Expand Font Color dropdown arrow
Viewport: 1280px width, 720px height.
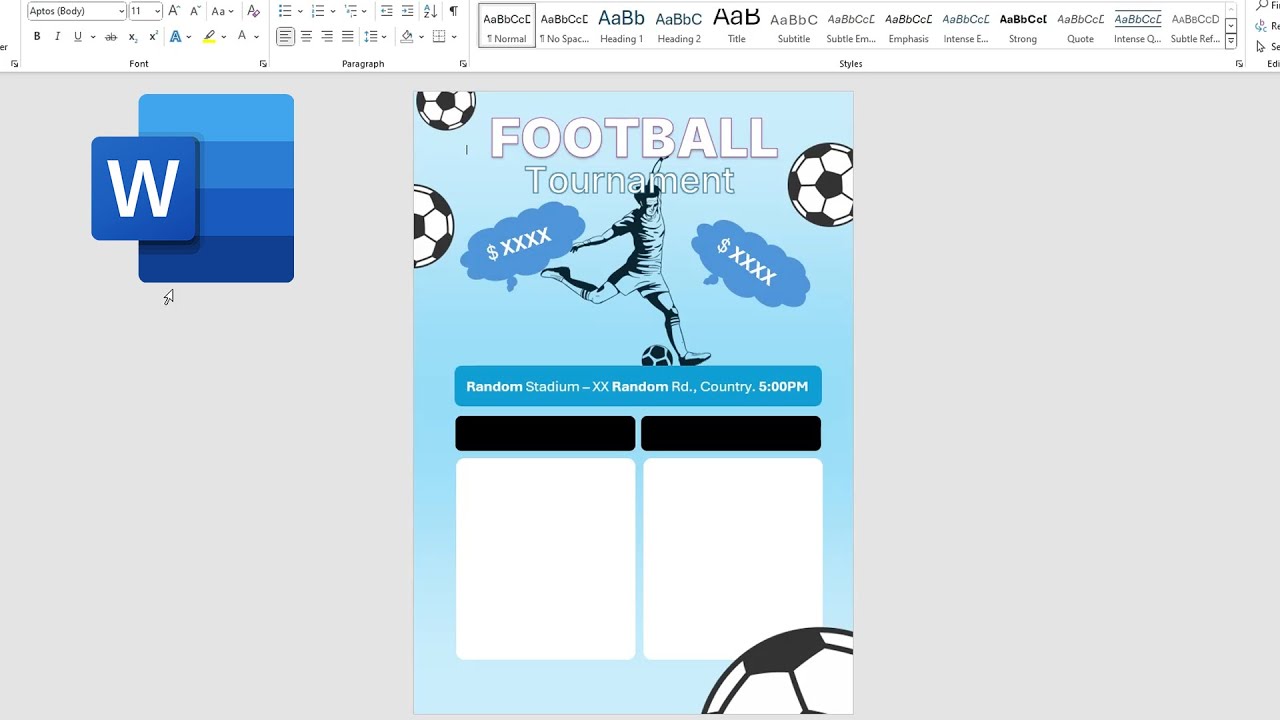pyautogui.click(x=256, y=37)
